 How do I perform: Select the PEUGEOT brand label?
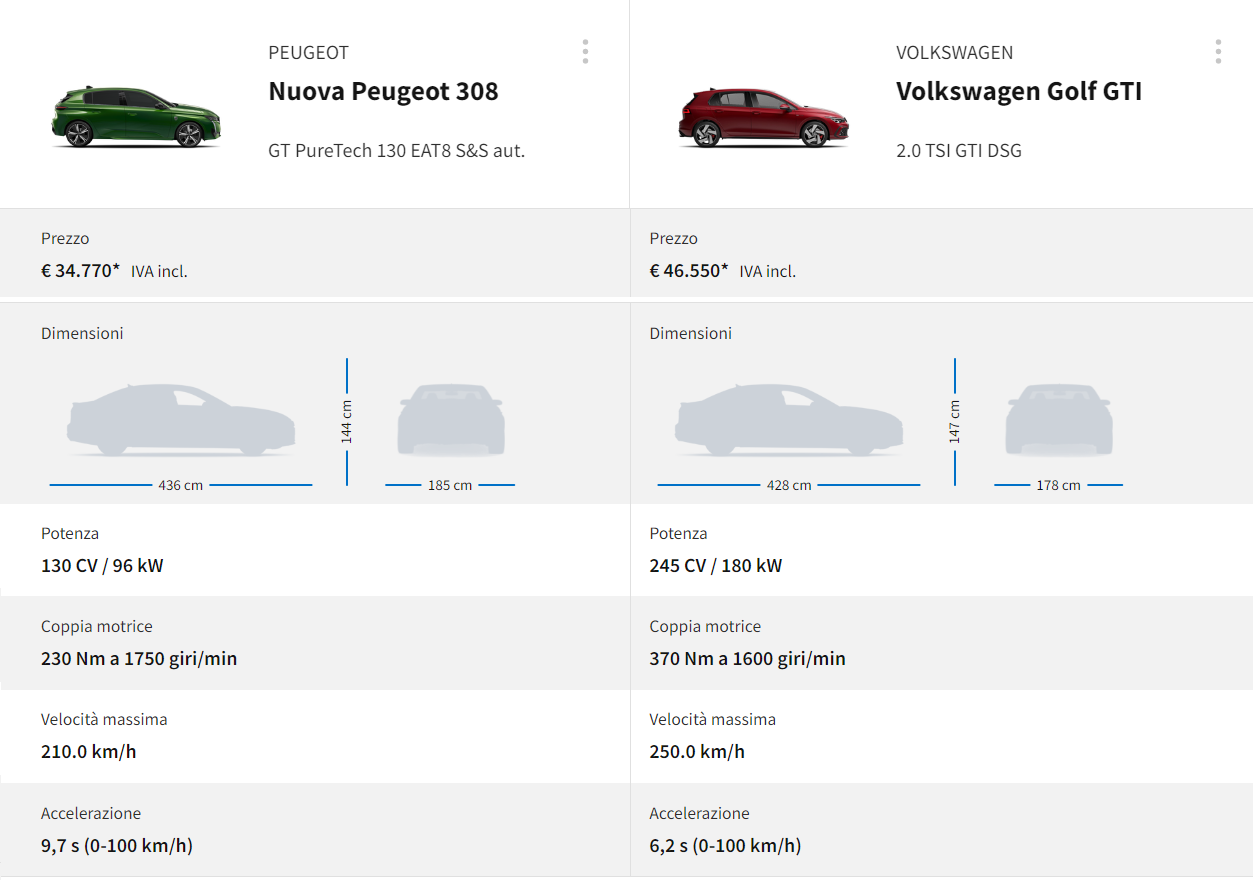308,53
